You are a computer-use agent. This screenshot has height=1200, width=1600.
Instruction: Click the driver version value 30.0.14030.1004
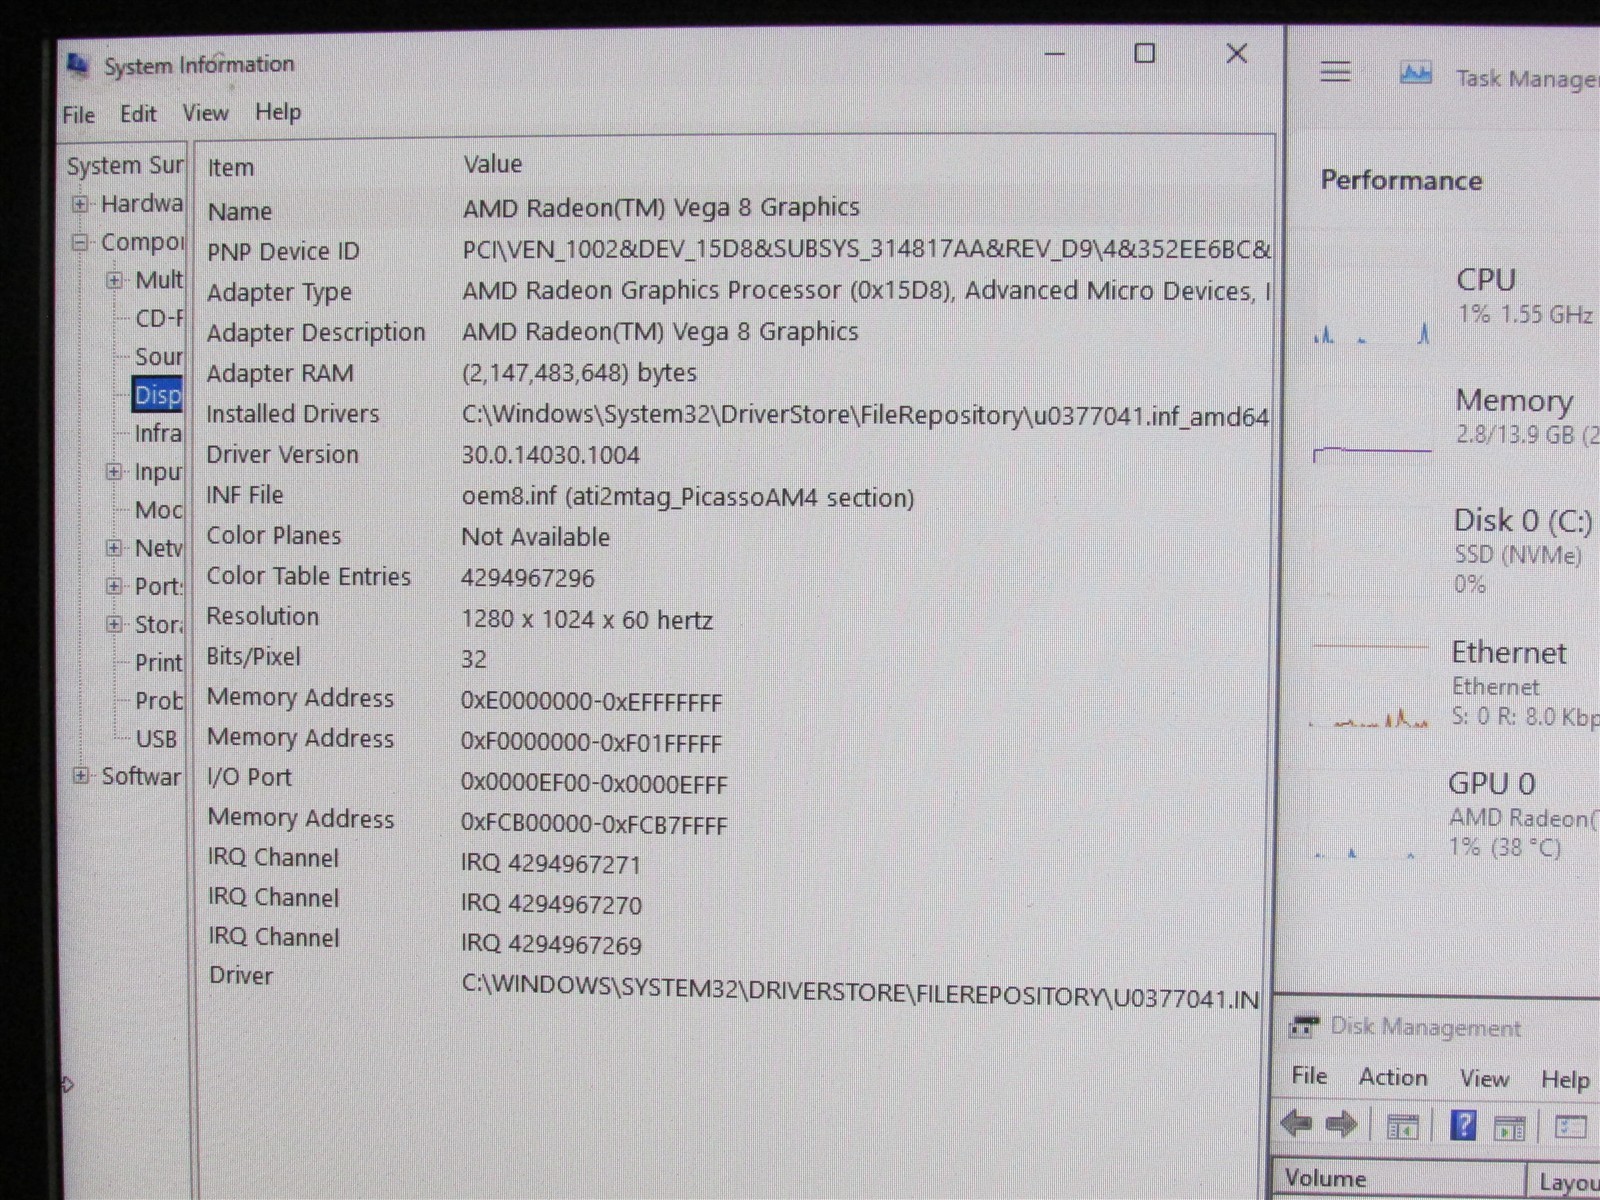(x=550, y=455)
